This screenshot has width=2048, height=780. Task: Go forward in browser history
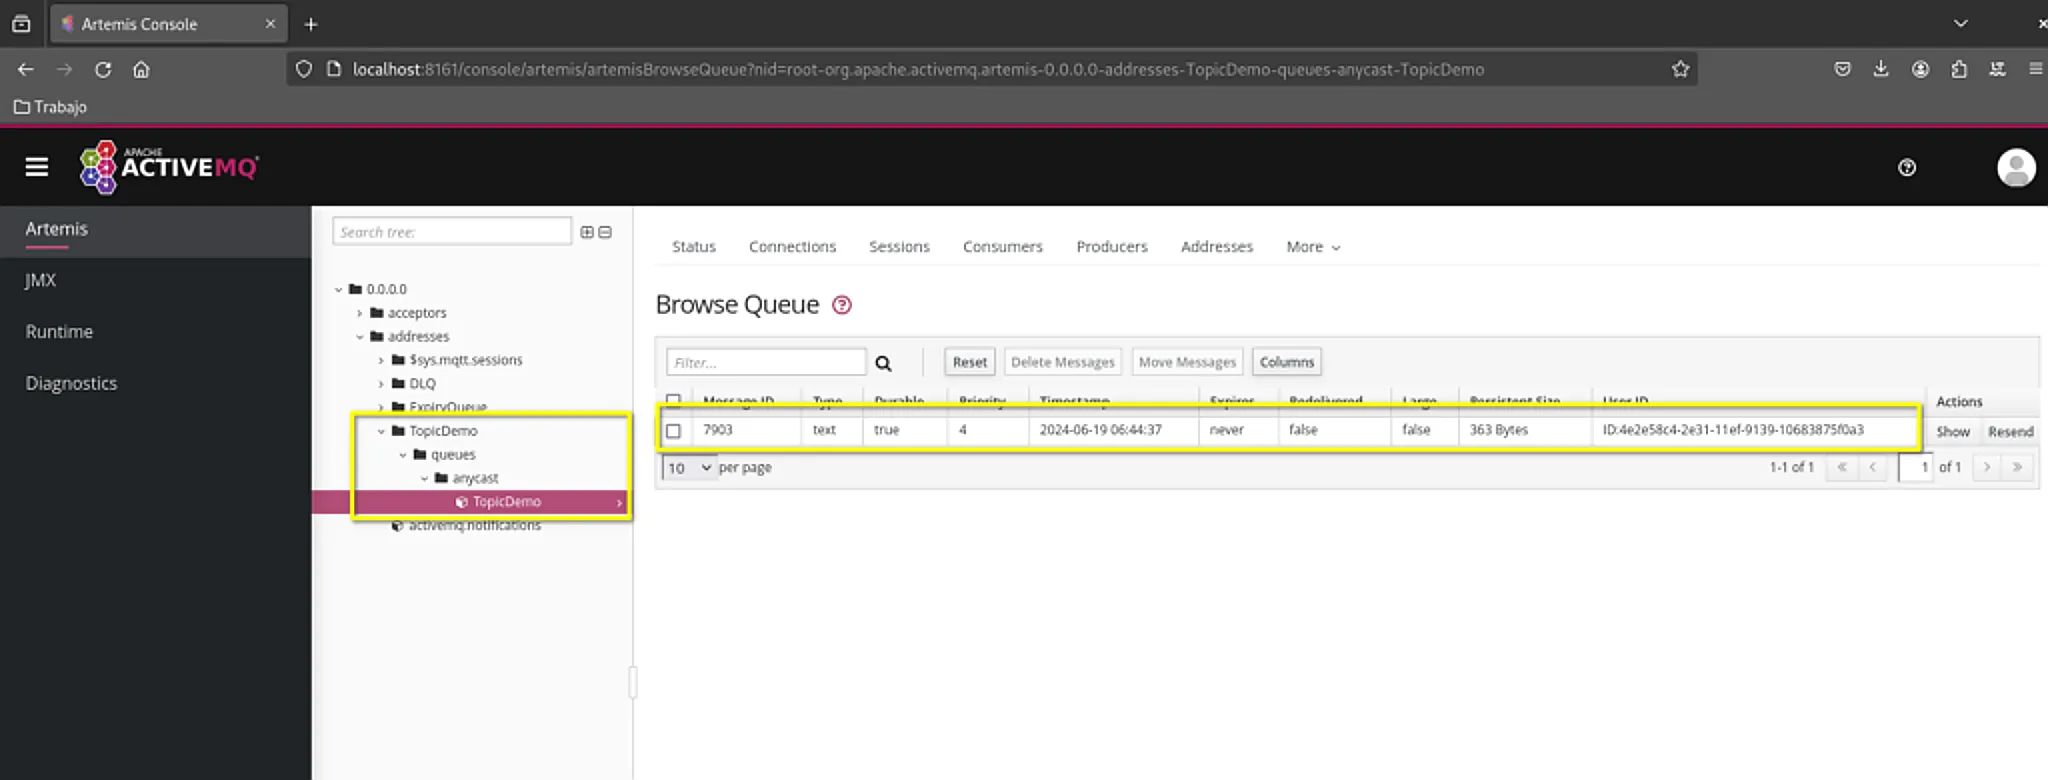(x=65, y=69)
